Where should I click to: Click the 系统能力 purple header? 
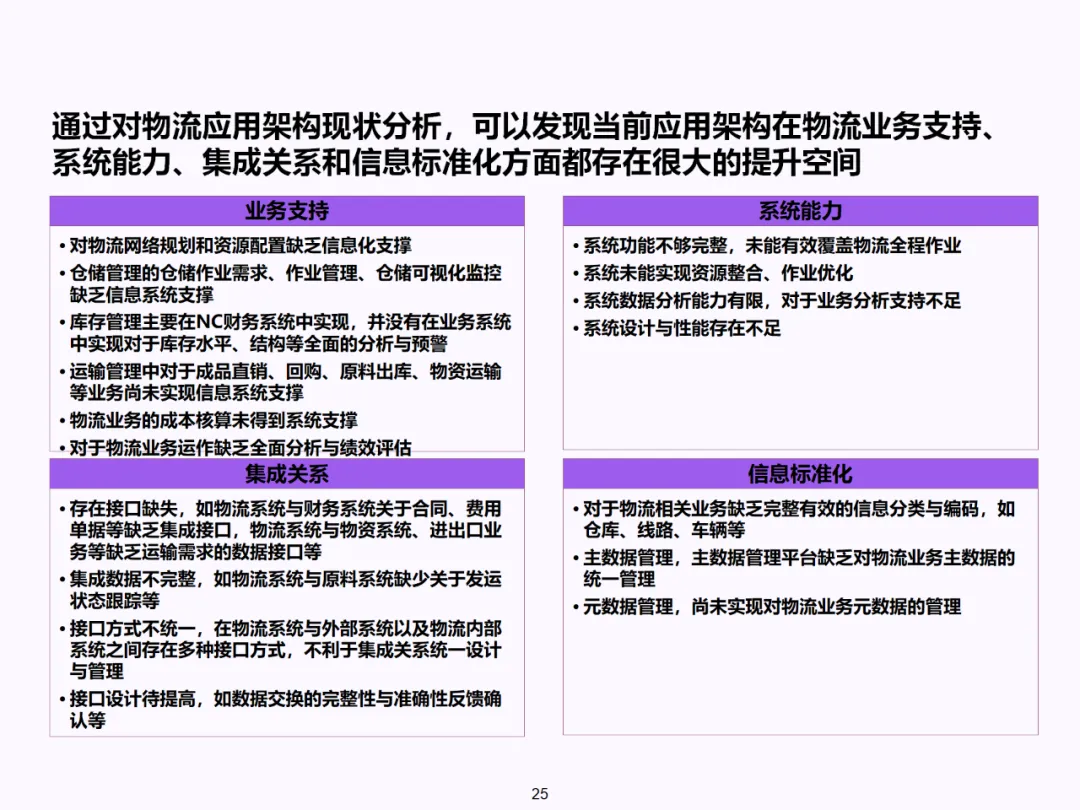coord(800,211)
